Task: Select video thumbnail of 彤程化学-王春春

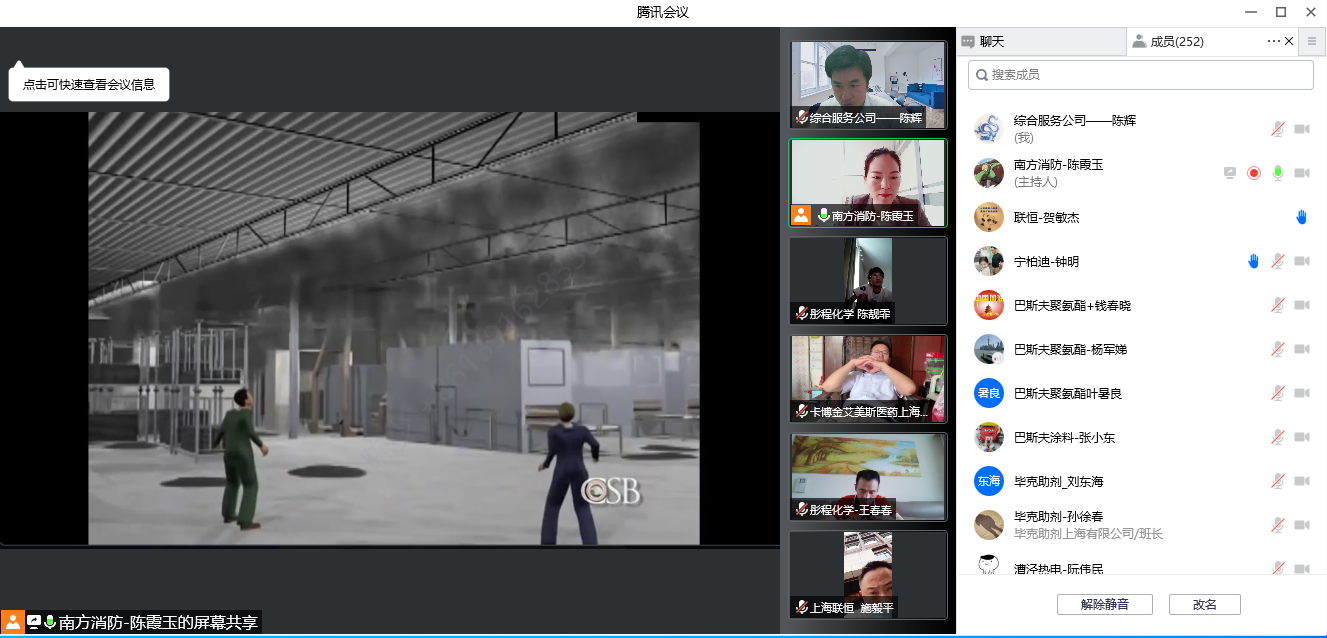Action: [868, 477]
